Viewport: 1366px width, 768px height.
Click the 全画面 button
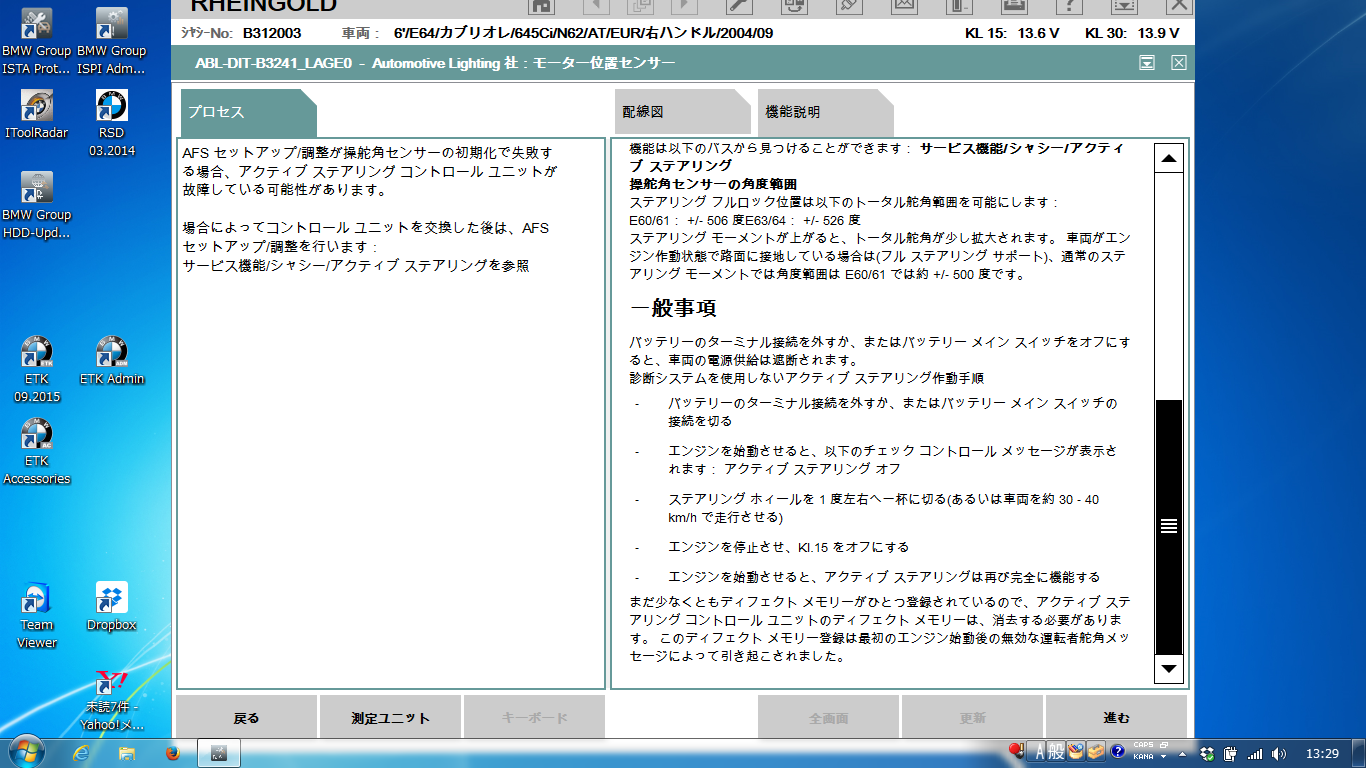pos(829,718)
